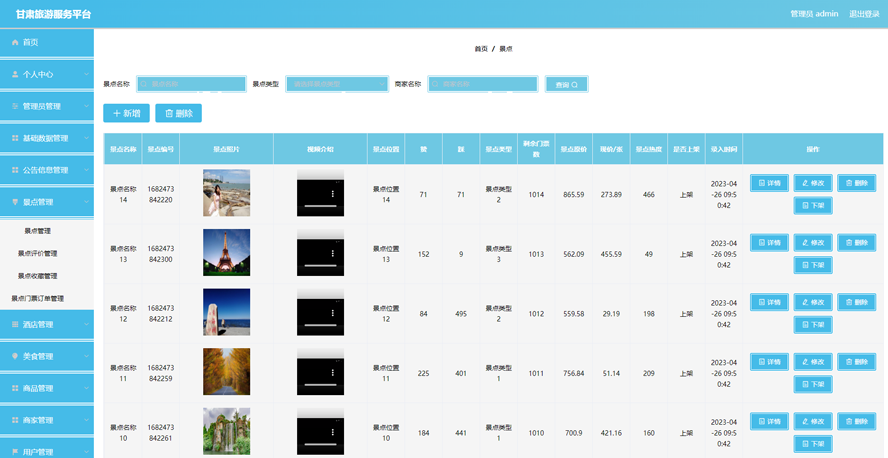
Task: Click the 景点热度 column header
Action: click(648, 149)
